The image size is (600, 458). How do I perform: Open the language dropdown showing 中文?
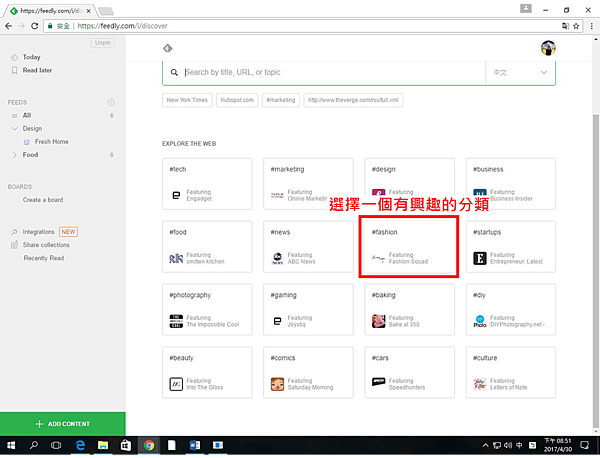(x=520, y=72)
